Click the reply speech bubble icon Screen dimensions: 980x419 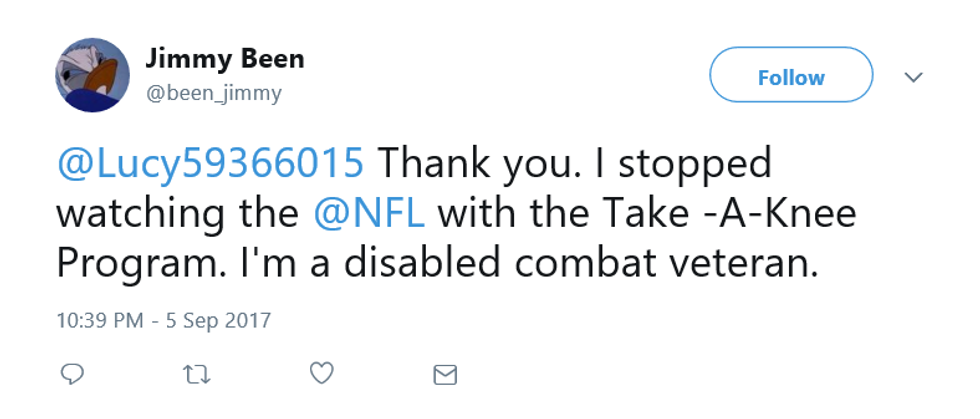click(x=72, y=374)
